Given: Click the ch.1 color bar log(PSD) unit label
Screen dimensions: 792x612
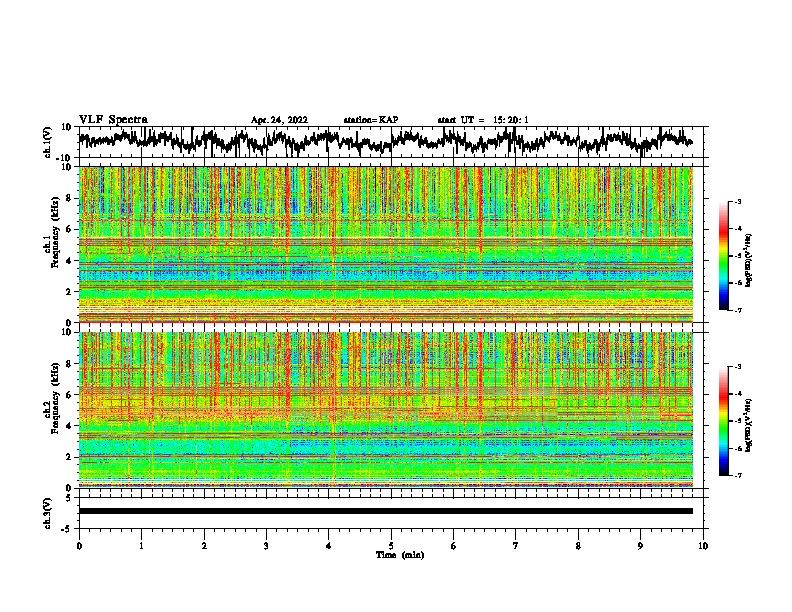Looking at the screenshot, I should point(748,260).
